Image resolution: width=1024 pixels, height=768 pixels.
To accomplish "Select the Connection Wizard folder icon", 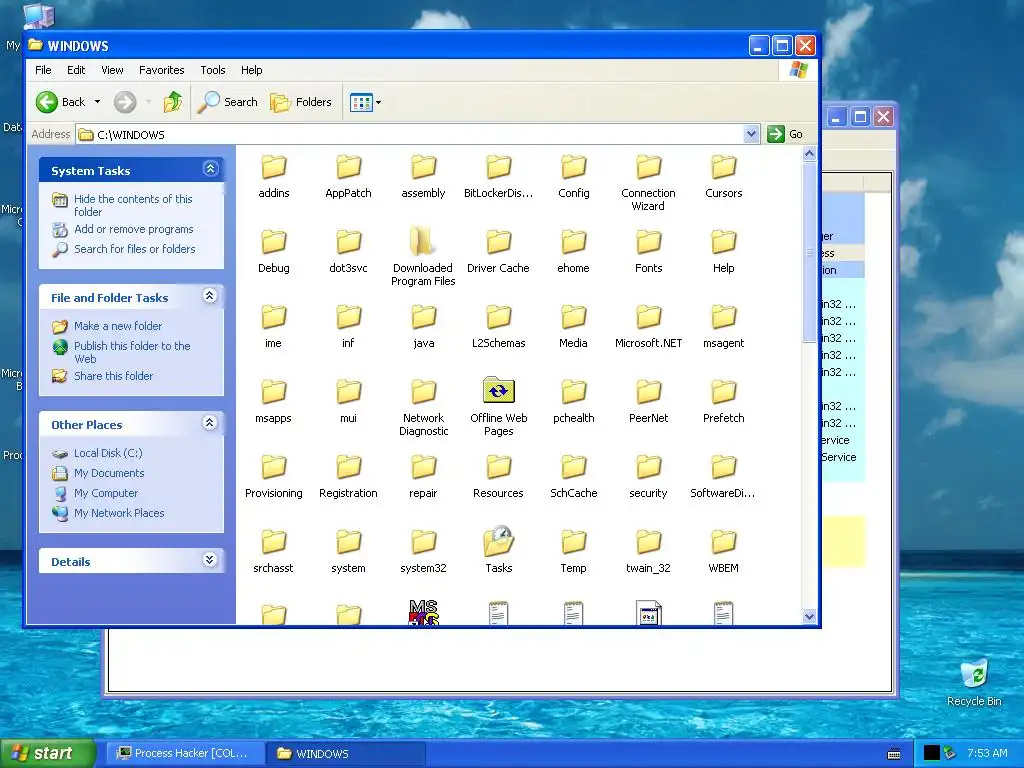I will 648,167.
